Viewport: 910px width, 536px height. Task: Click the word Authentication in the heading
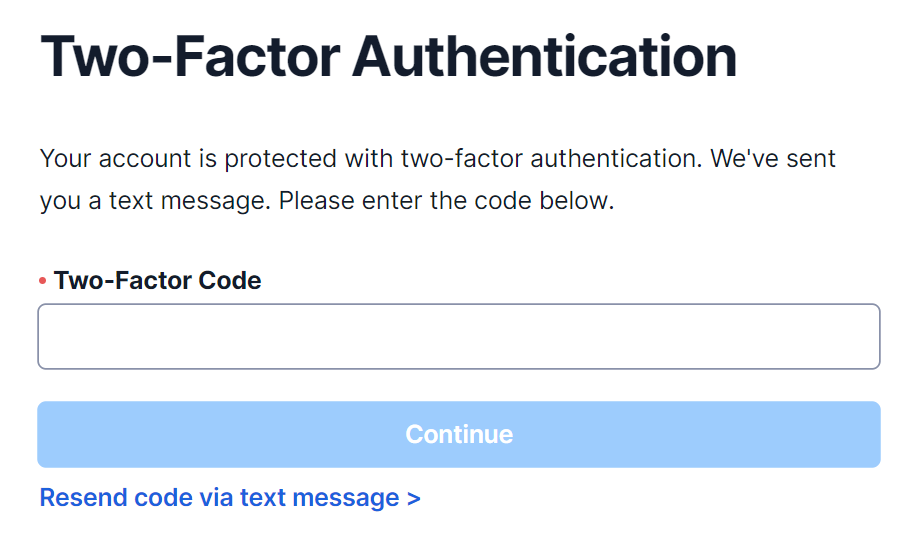click(544, 57)
